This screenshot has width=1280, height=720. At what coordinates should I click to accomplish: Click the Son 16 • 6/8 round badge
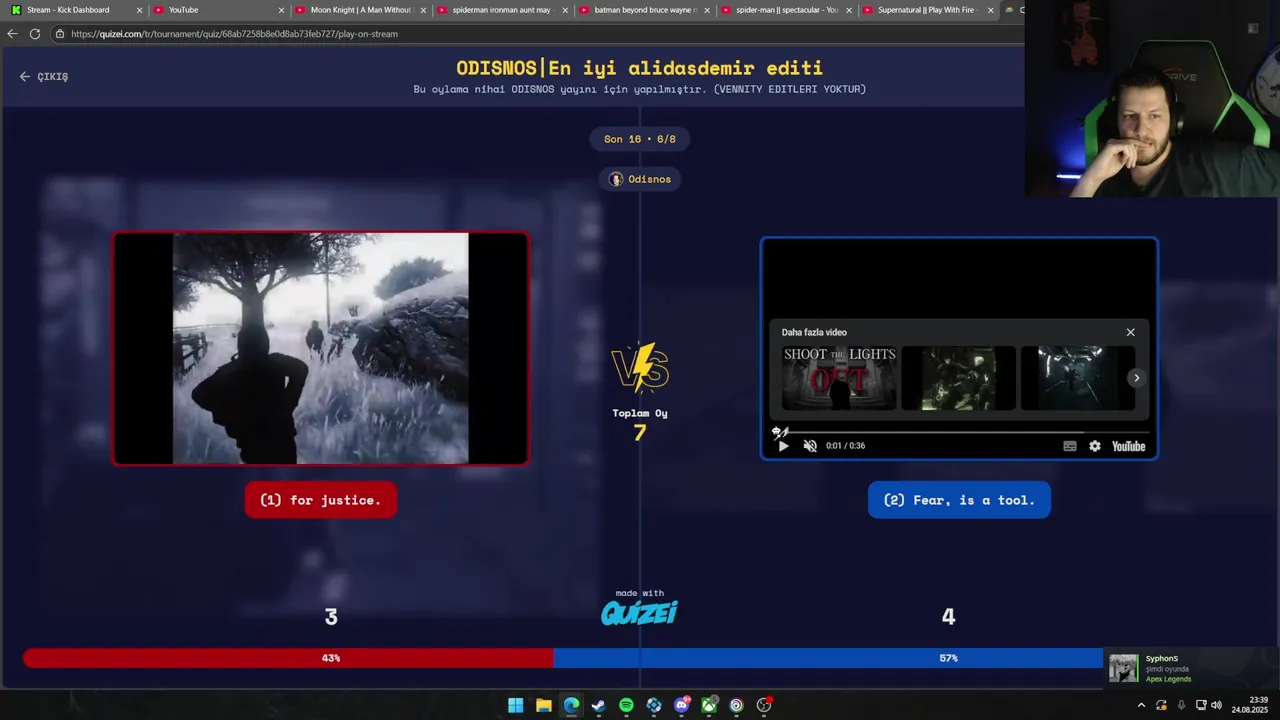pos(640,139)
